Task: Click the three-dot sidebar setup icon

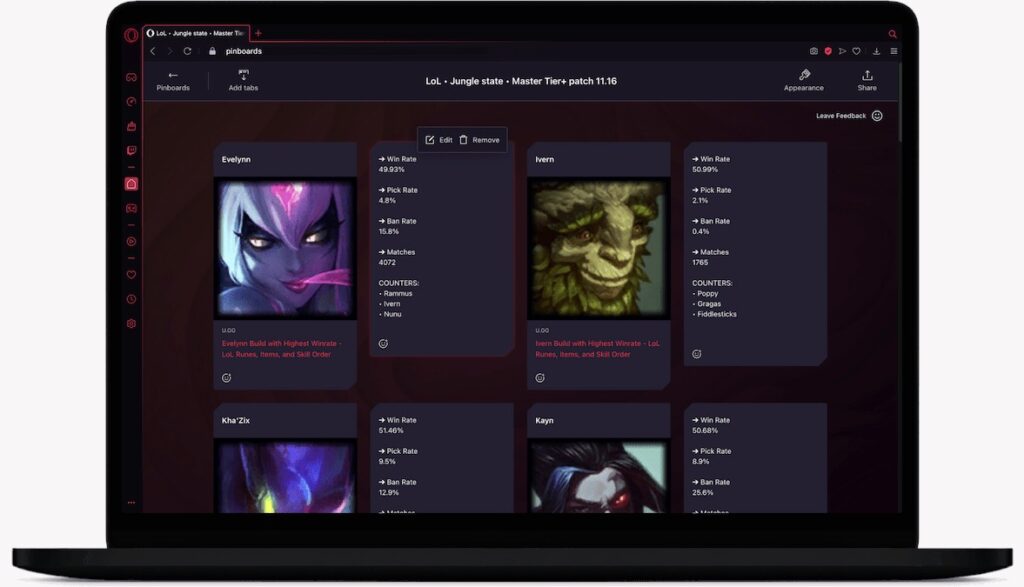Action: click(131, 503)
